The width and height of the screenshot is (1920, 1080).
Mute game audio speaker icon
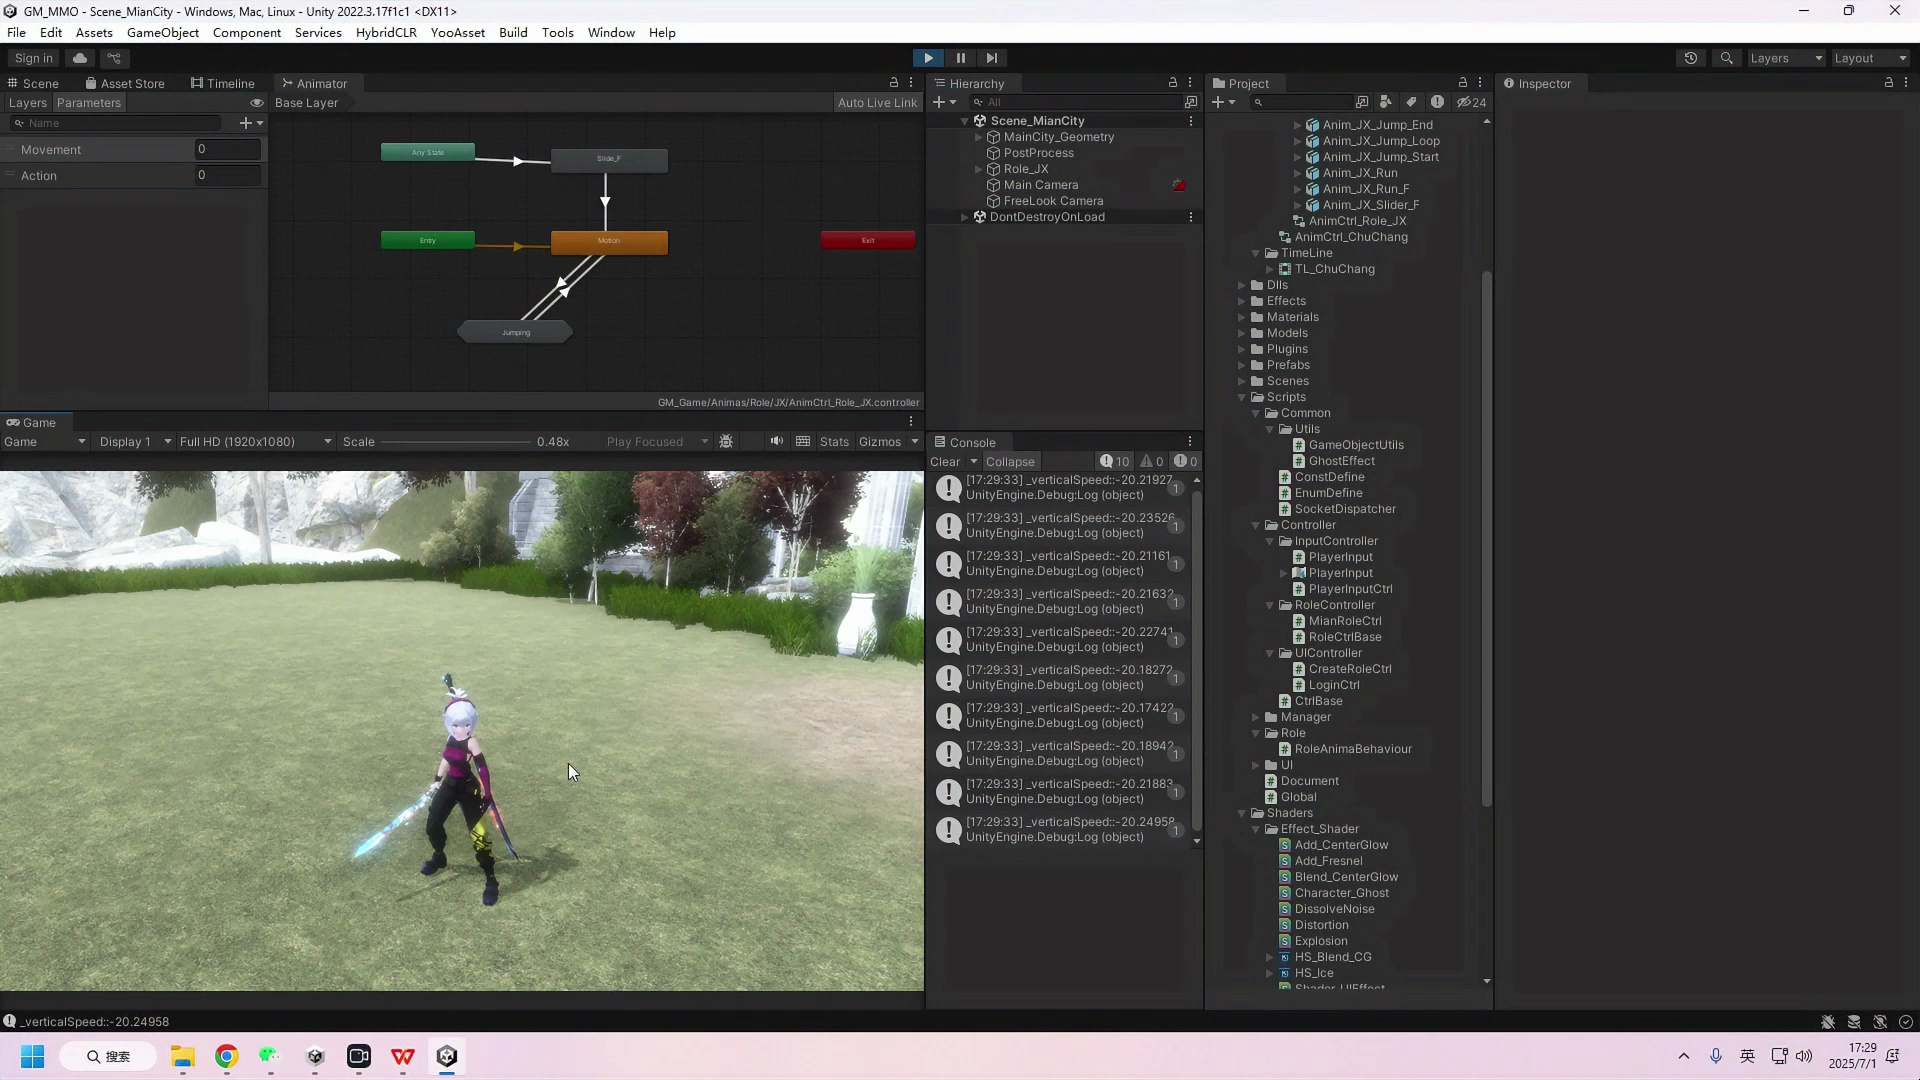pos(777,441)
